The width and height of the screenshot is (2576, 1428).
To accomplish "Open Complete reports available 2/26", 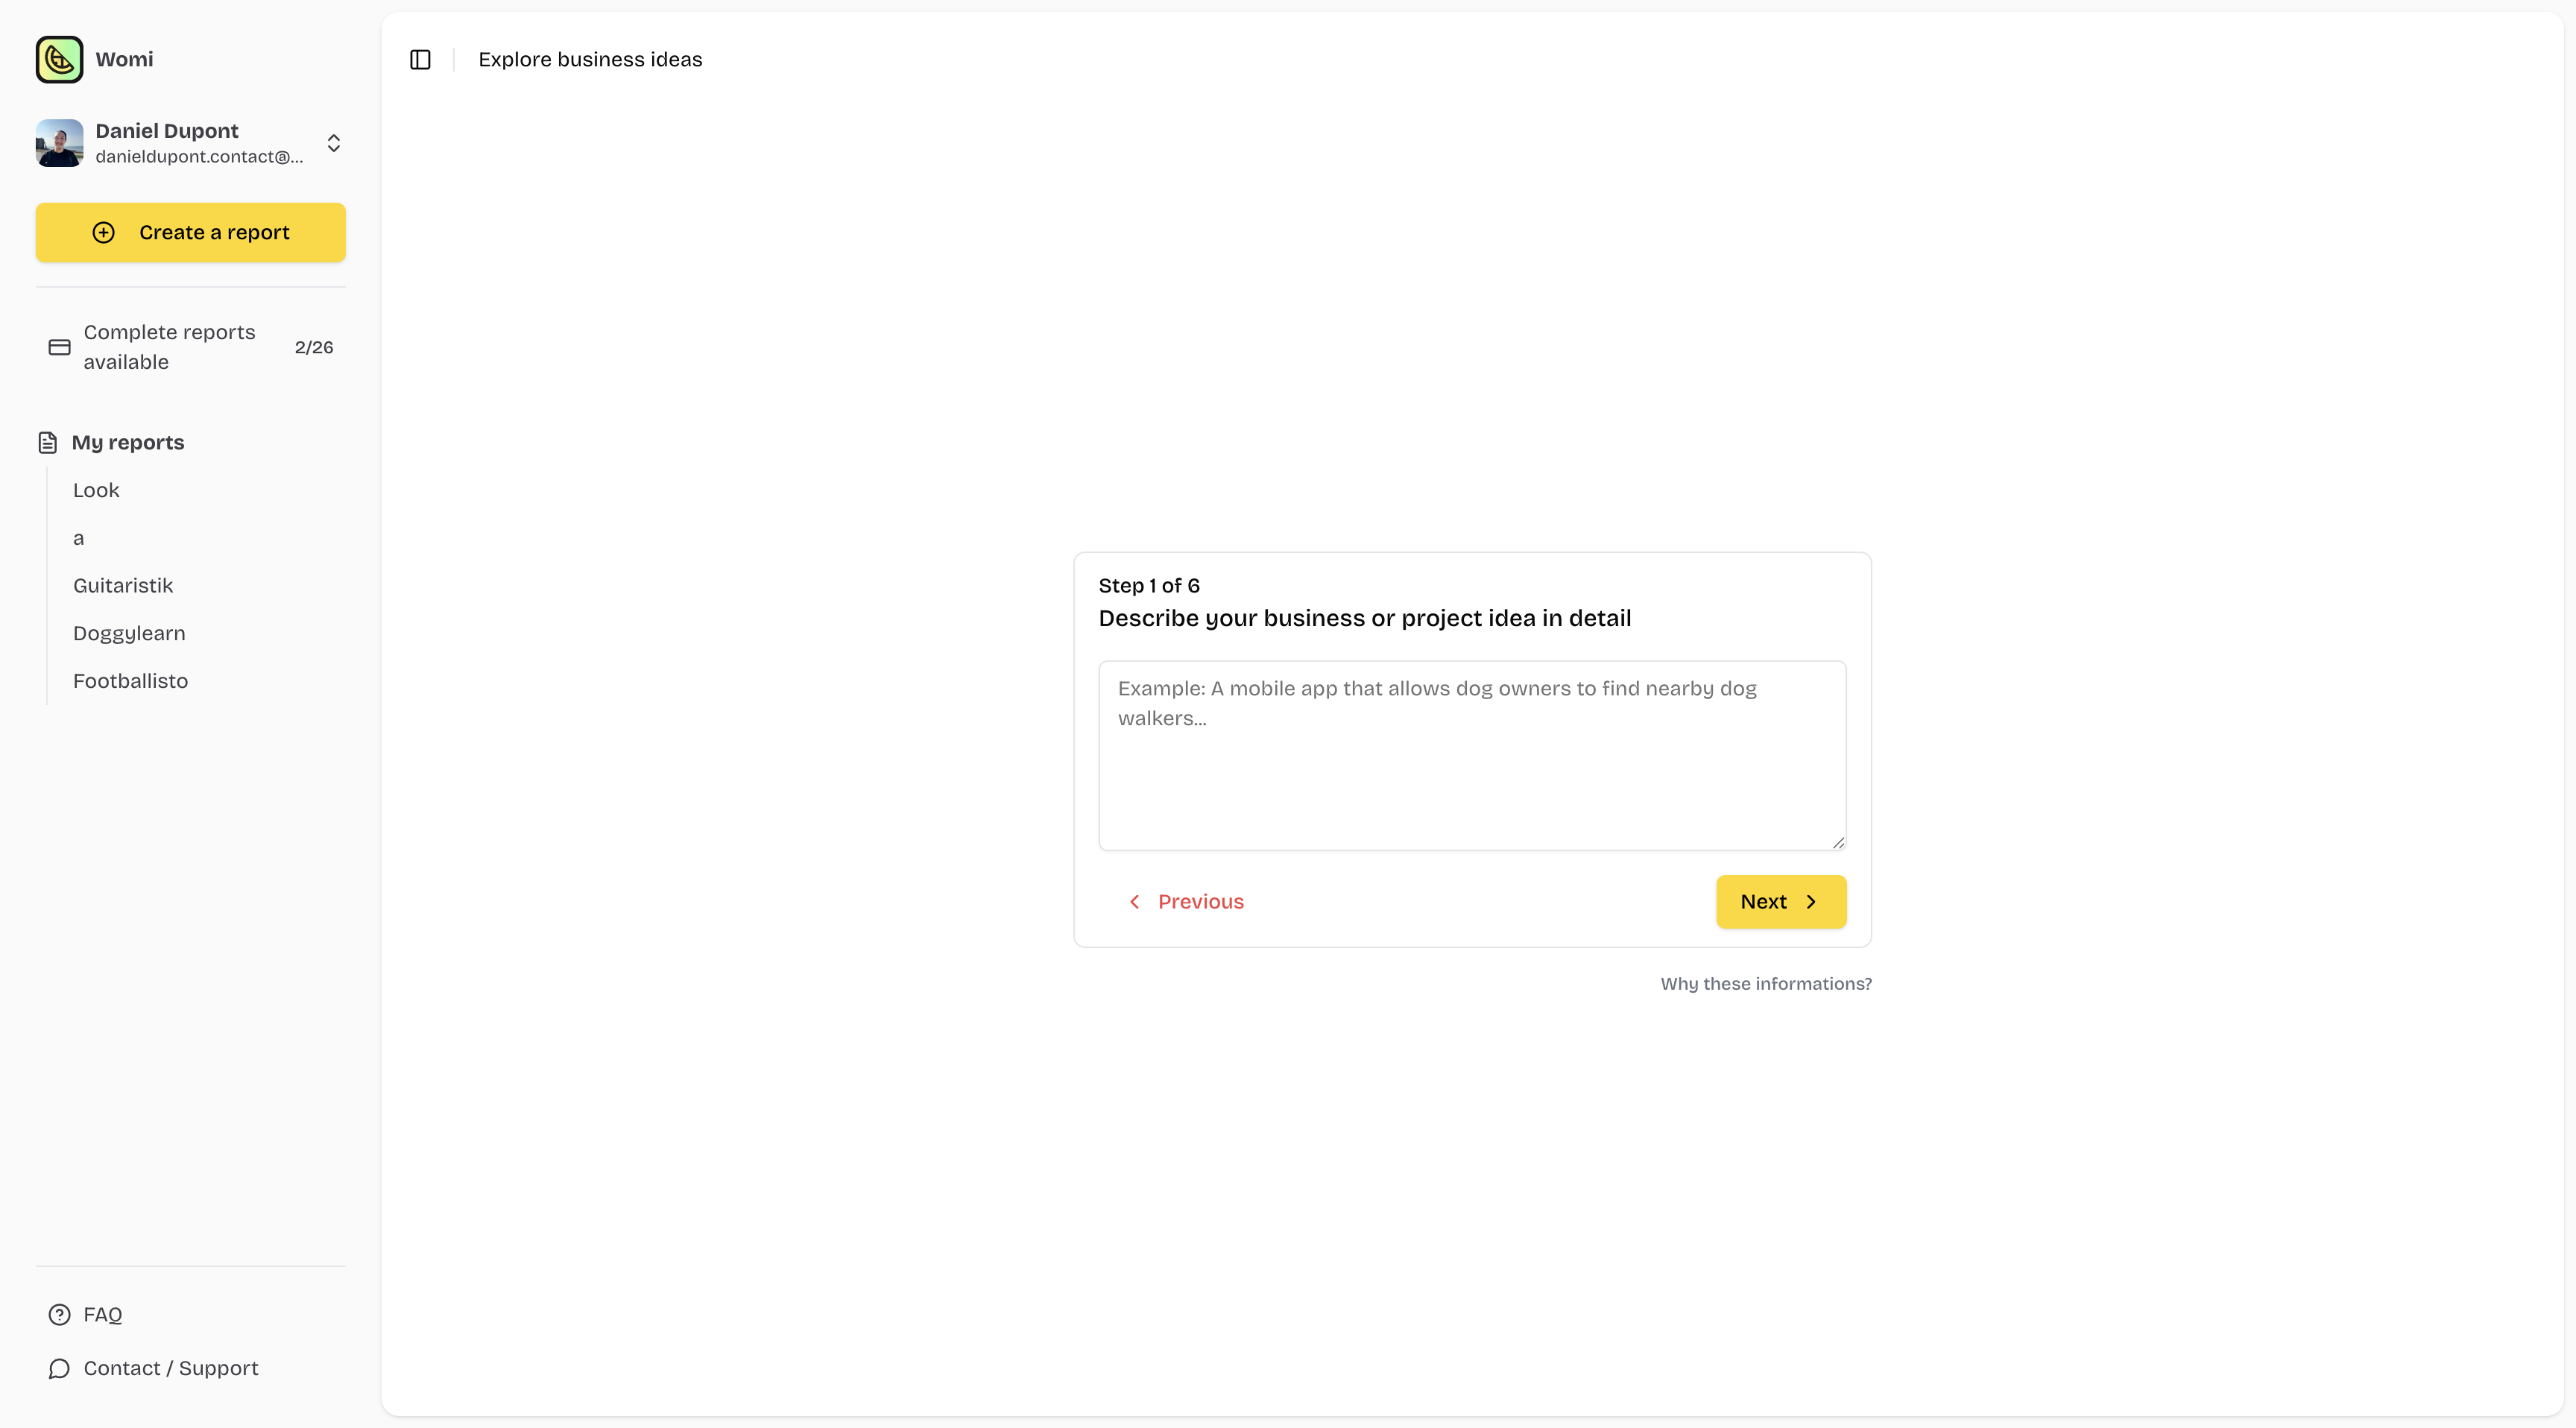I will click(x=190, y=347).
